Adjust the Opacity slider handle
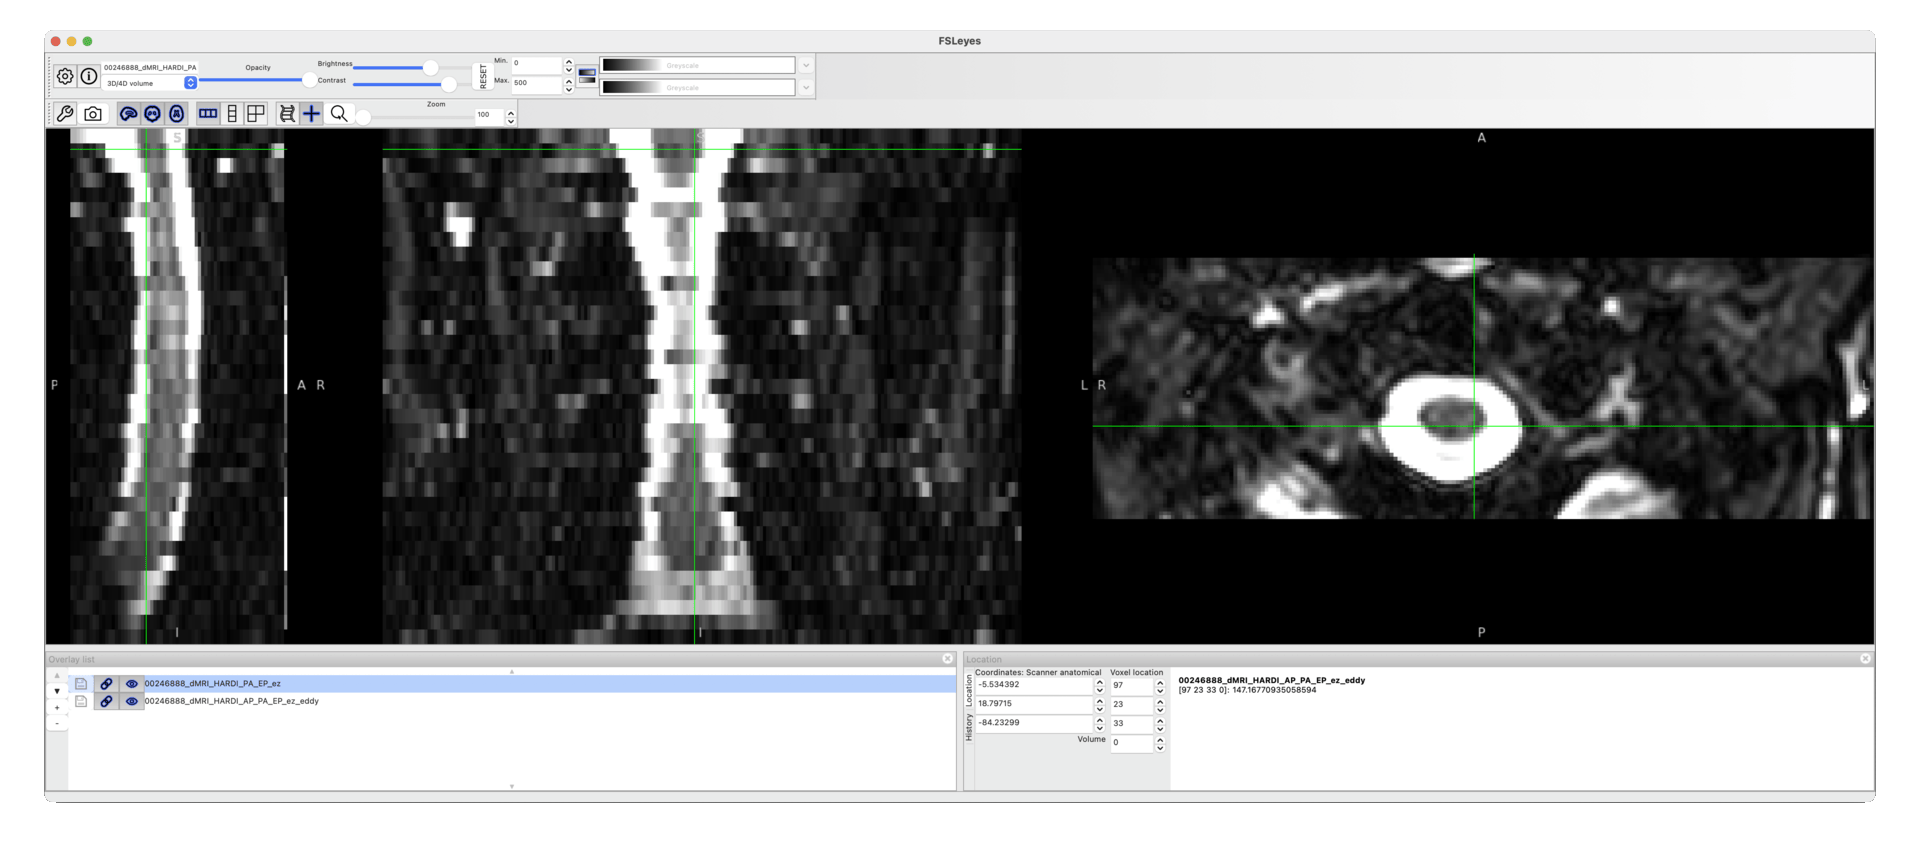This screenshot has height=861, width=1920. pyautogui.click(x=309, y=80)
